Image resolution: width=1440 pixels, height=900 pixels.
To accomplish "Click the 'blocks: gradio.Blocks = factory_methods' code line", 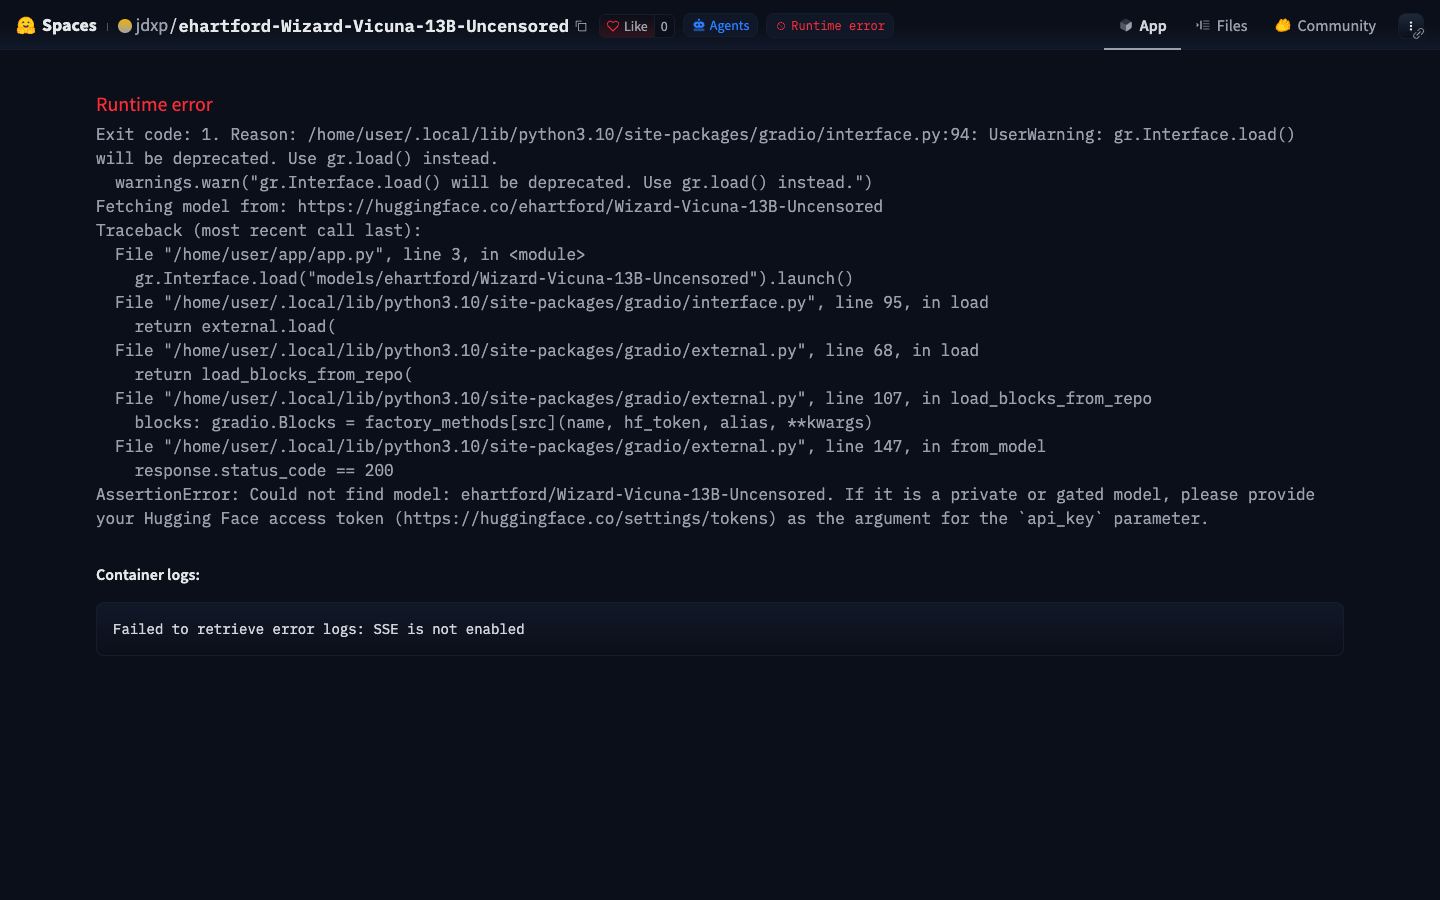I will (x=503, y=422).
